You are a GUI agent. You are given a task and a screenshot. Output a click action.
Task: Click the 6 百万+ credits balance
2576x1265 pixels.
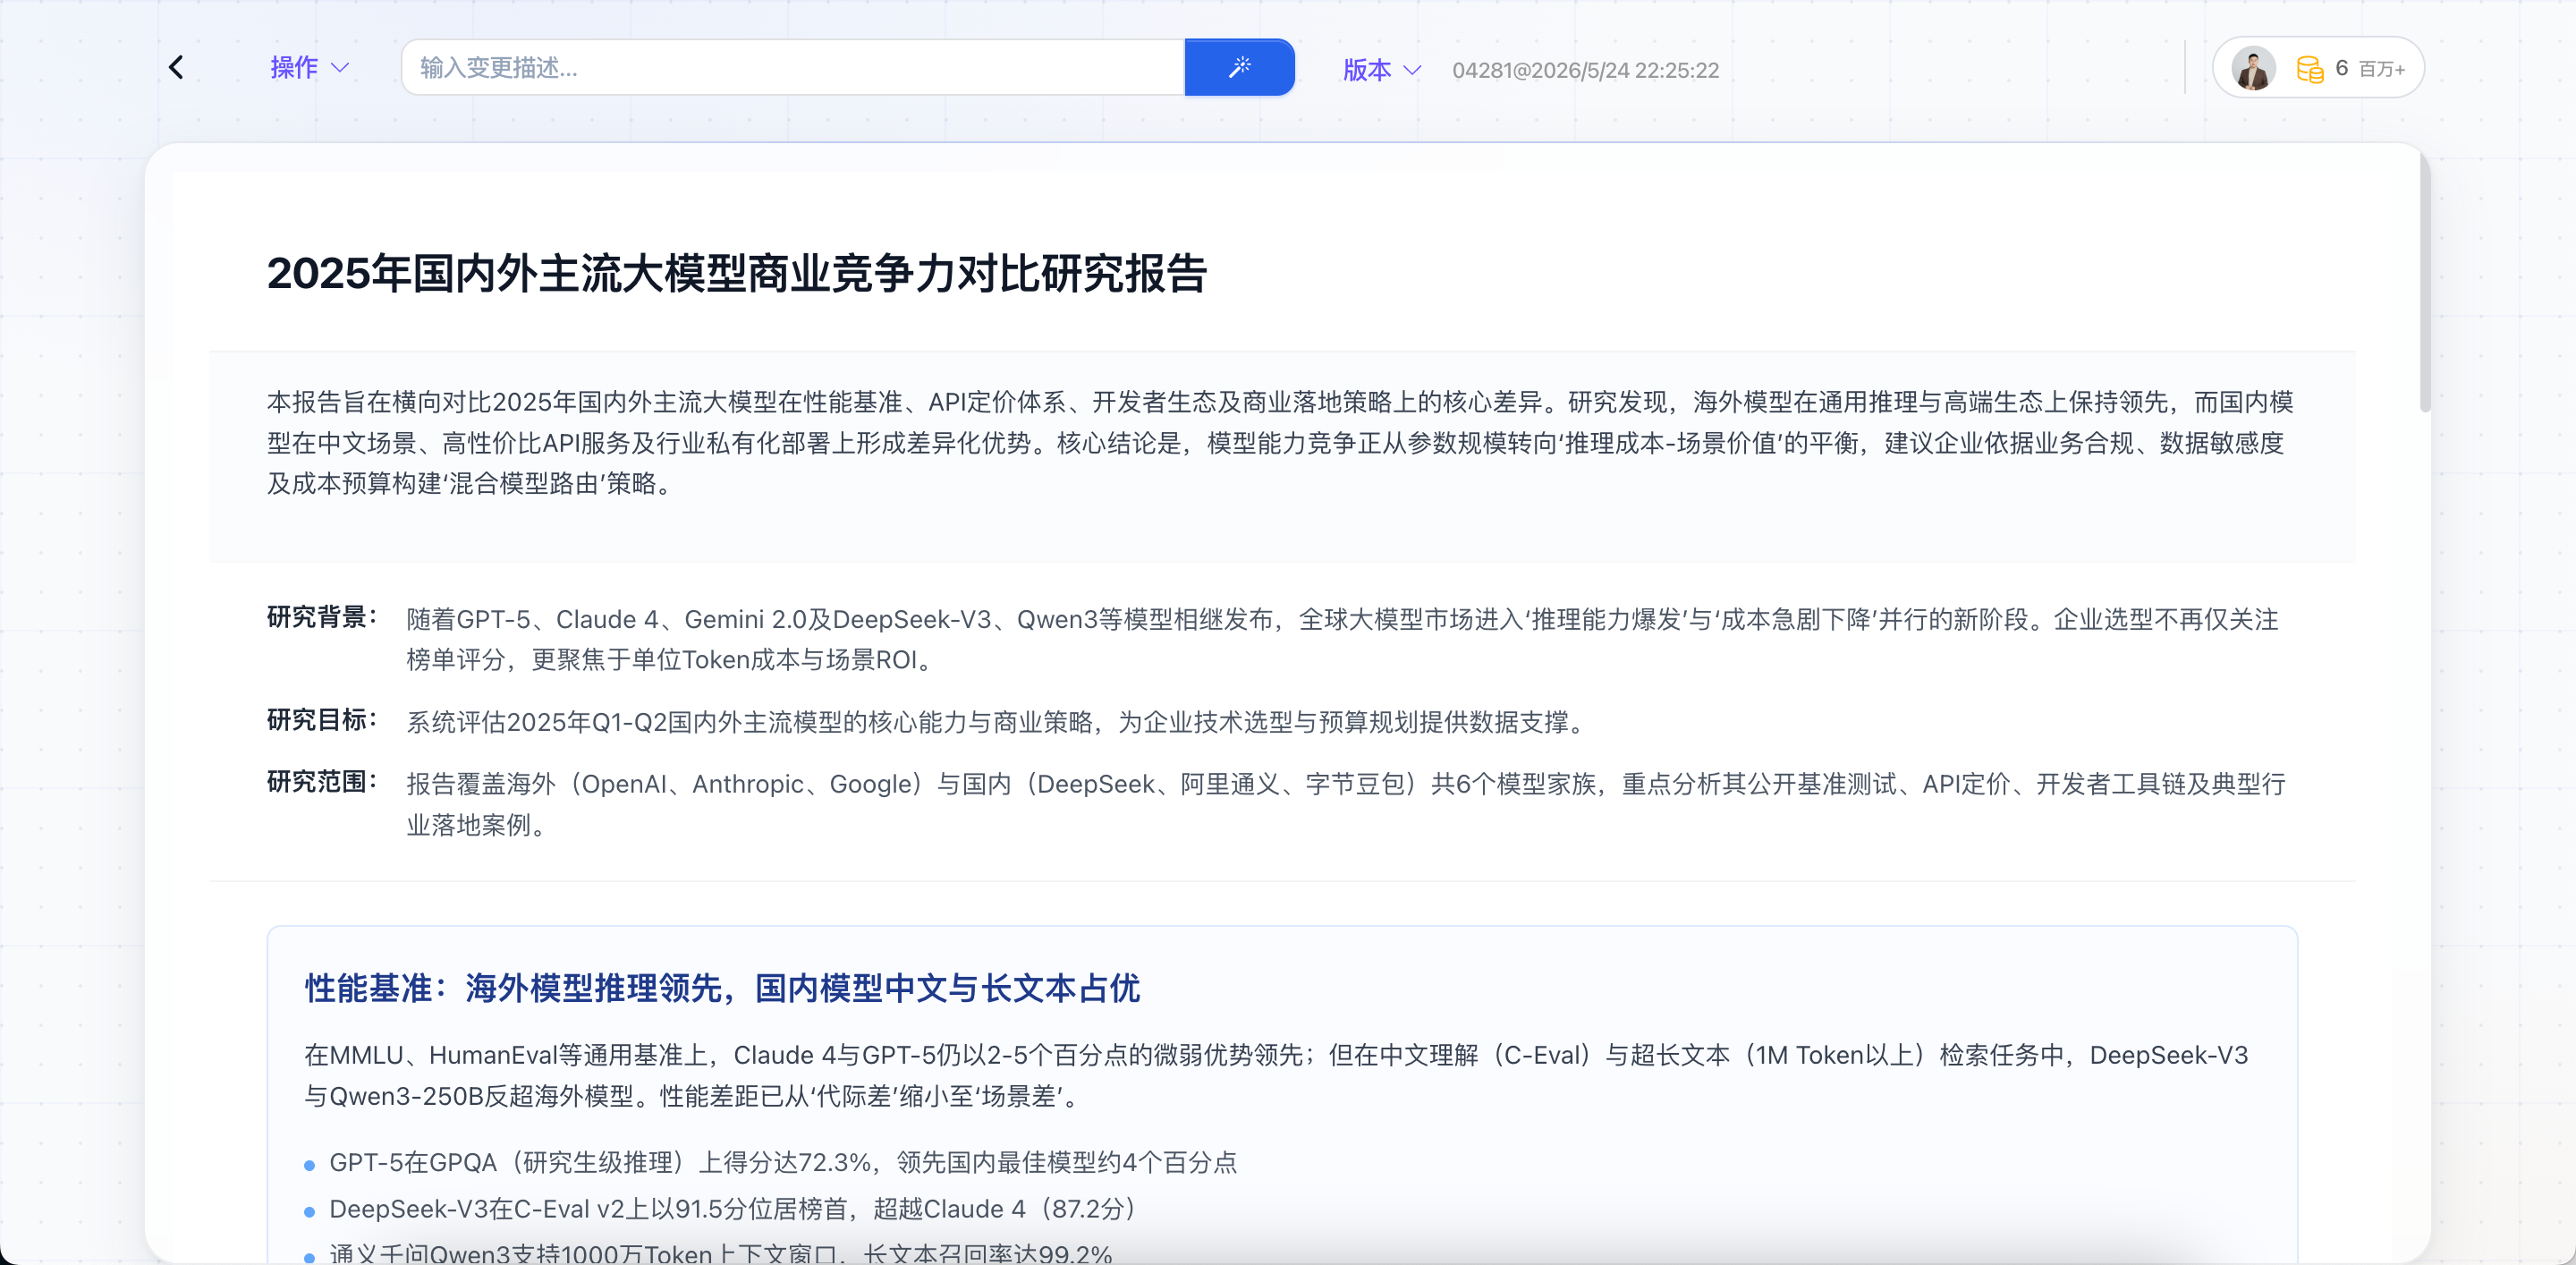click(2369, 68)
